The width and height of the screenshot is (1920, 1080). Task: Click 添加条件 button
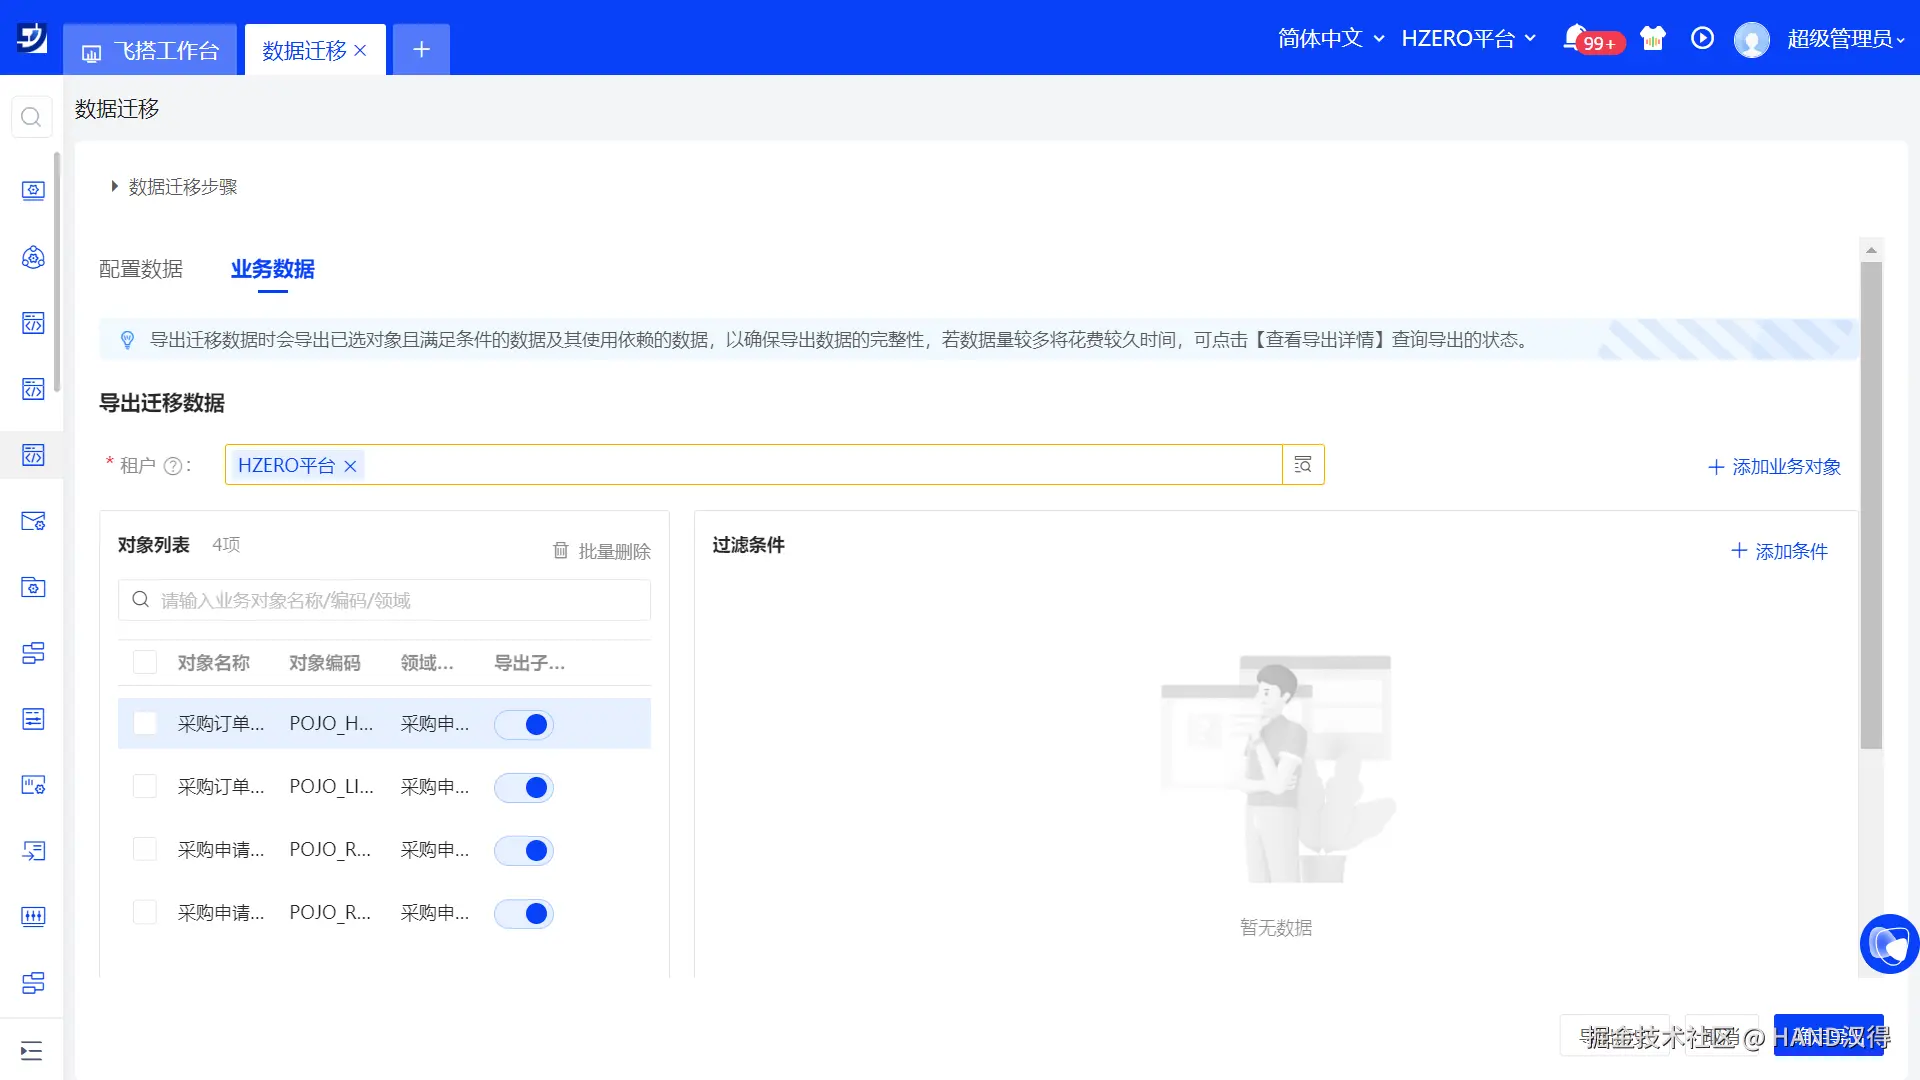tap(1780, 551)
